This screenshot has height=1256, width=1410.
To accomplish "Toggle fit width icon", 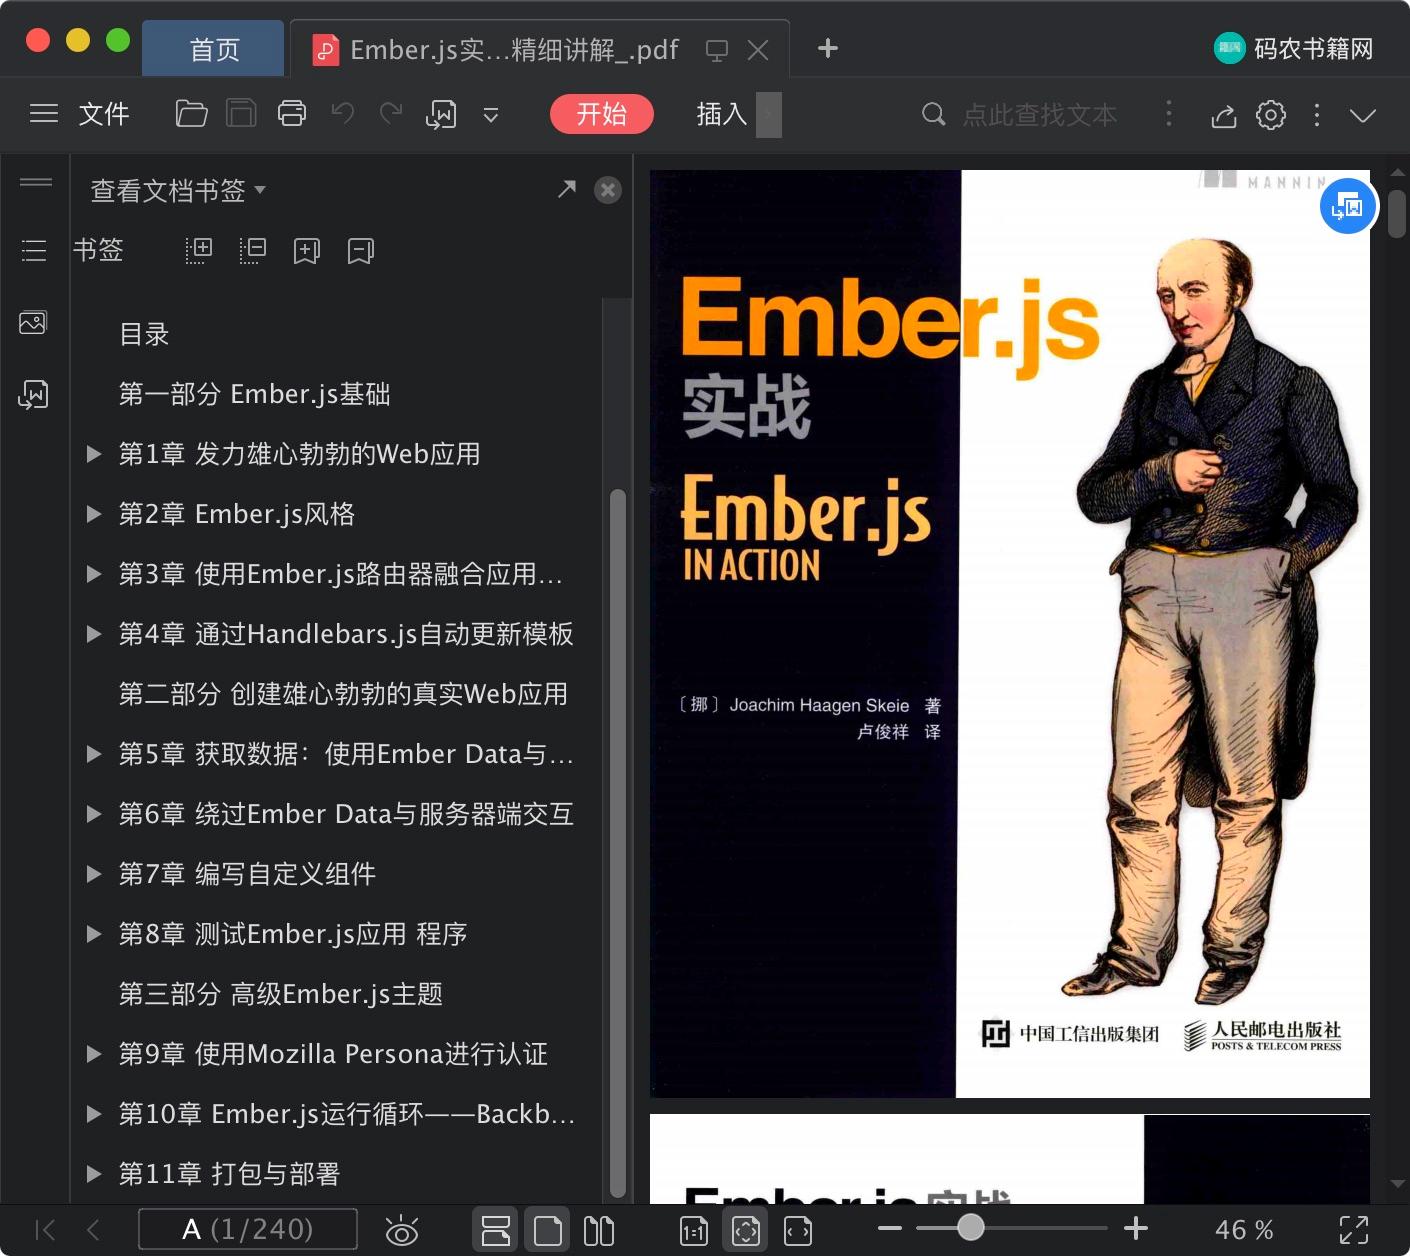I will tap(798, 1231).
